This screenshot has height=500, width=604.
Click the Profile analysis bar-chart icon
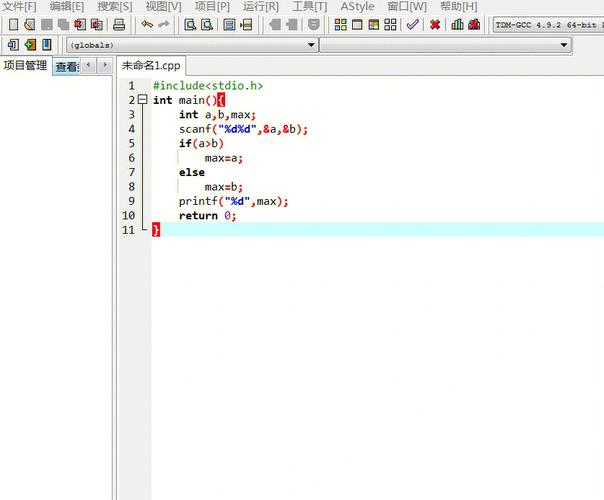[457, 25]
